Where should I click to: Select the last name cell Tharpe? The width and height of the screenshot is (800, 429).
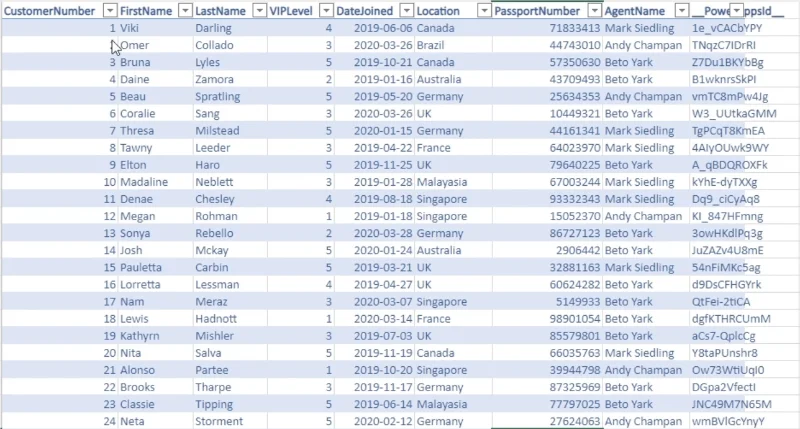pos(230,387)
